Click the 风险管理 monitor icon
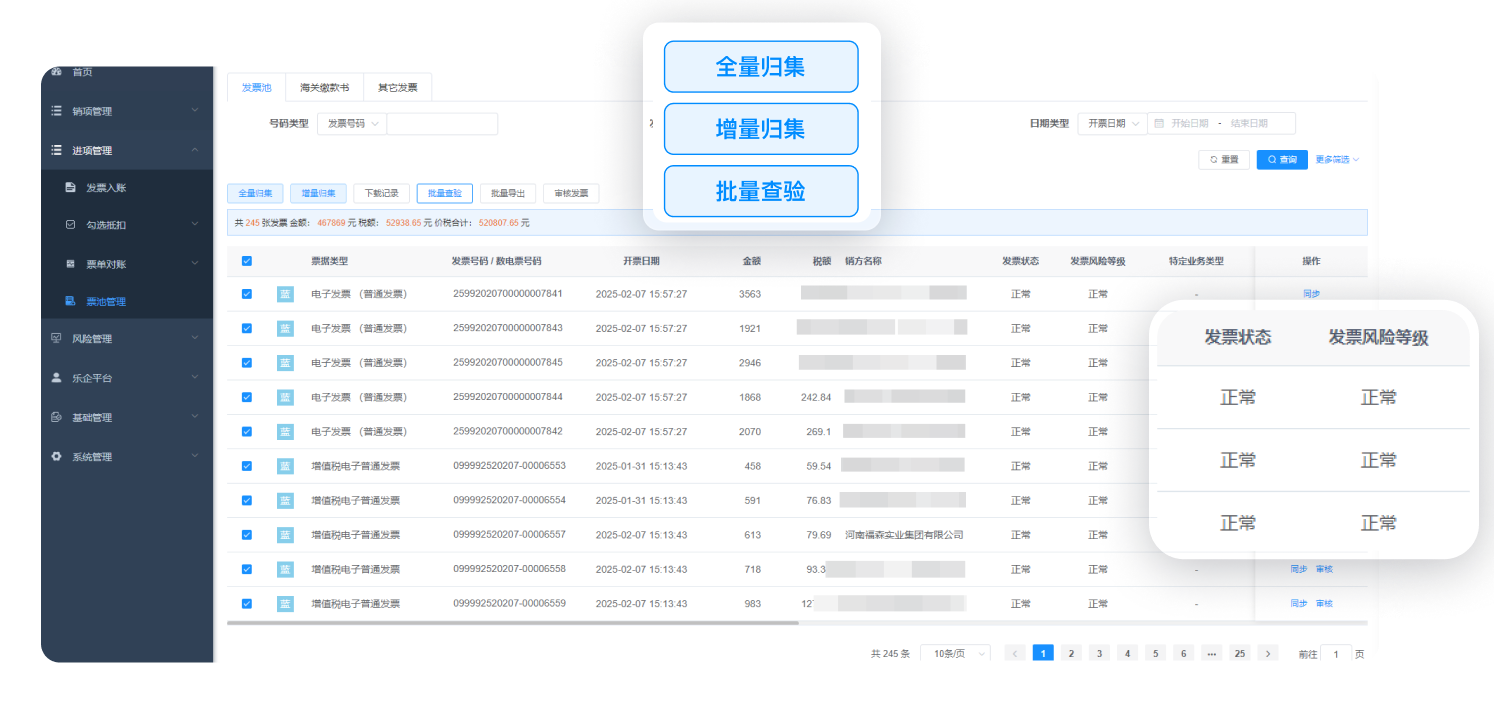This screenshot has height=708, width=1494. pyautogui.click(x=56, y=339)
